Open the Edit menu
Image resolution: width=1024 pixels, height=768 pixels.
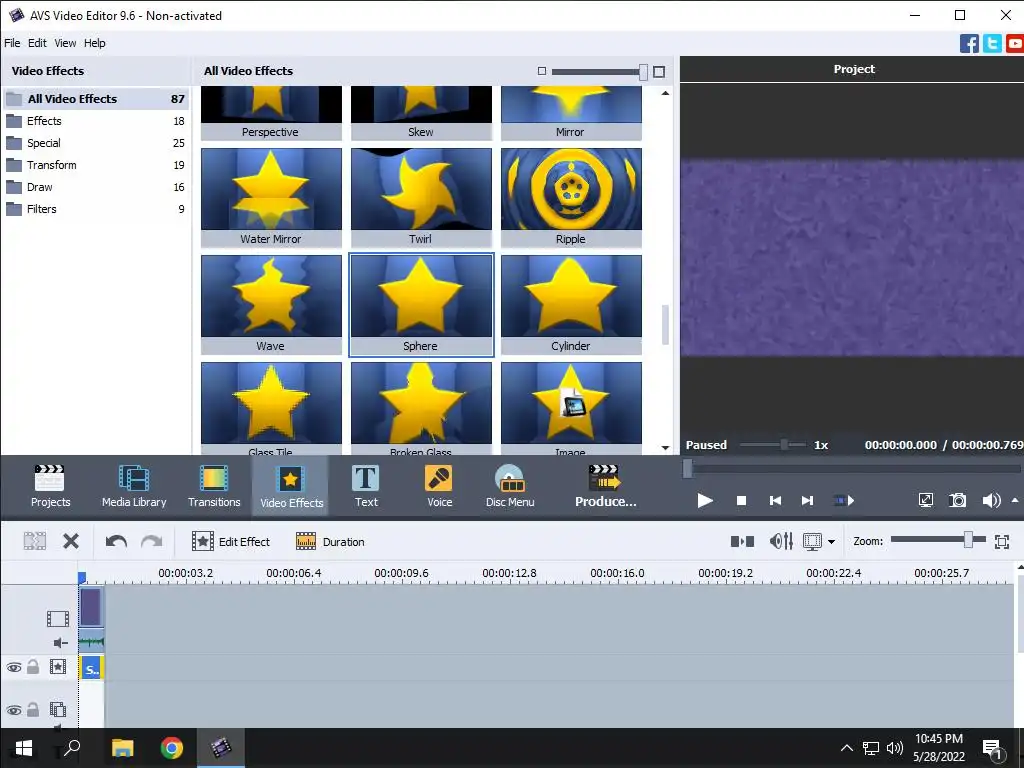[x=37, y=43]
